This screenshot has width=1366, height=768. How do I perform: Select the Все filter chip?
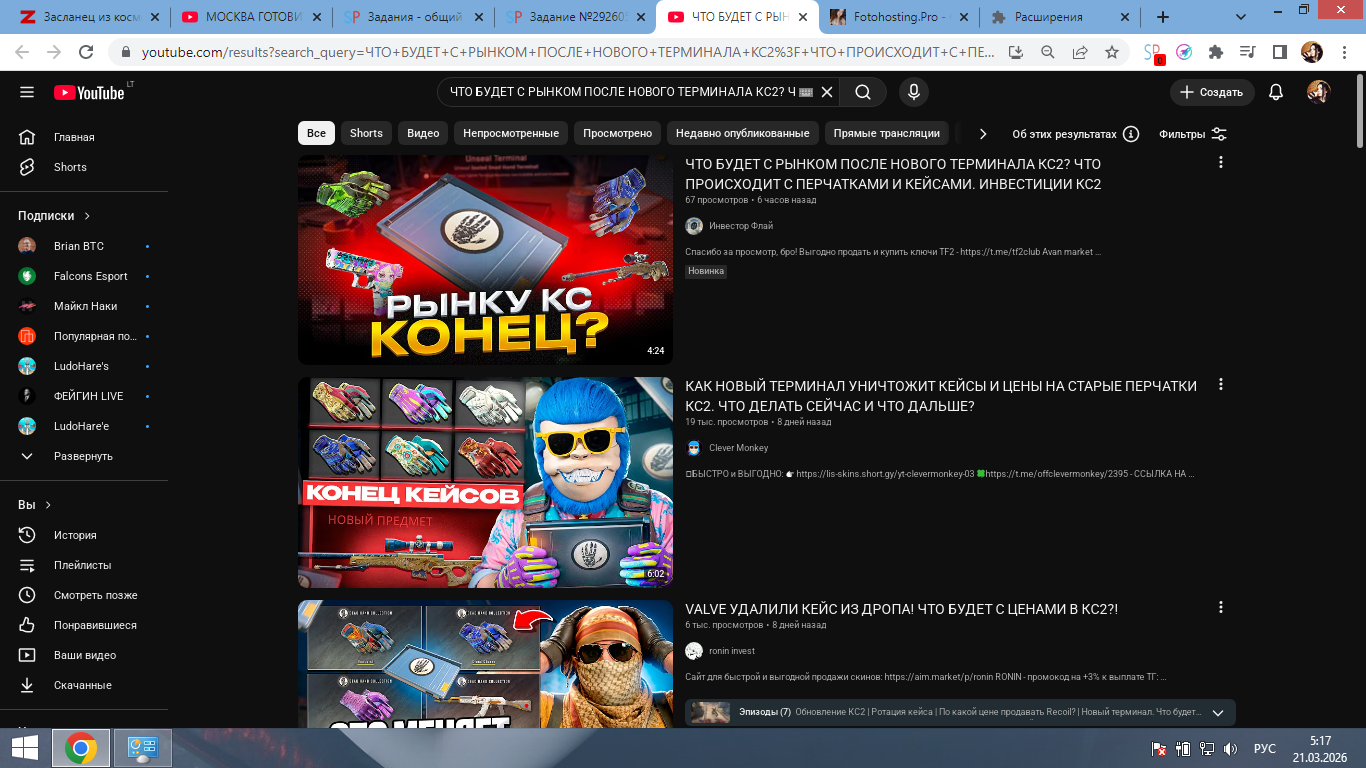tap(316, 133)
